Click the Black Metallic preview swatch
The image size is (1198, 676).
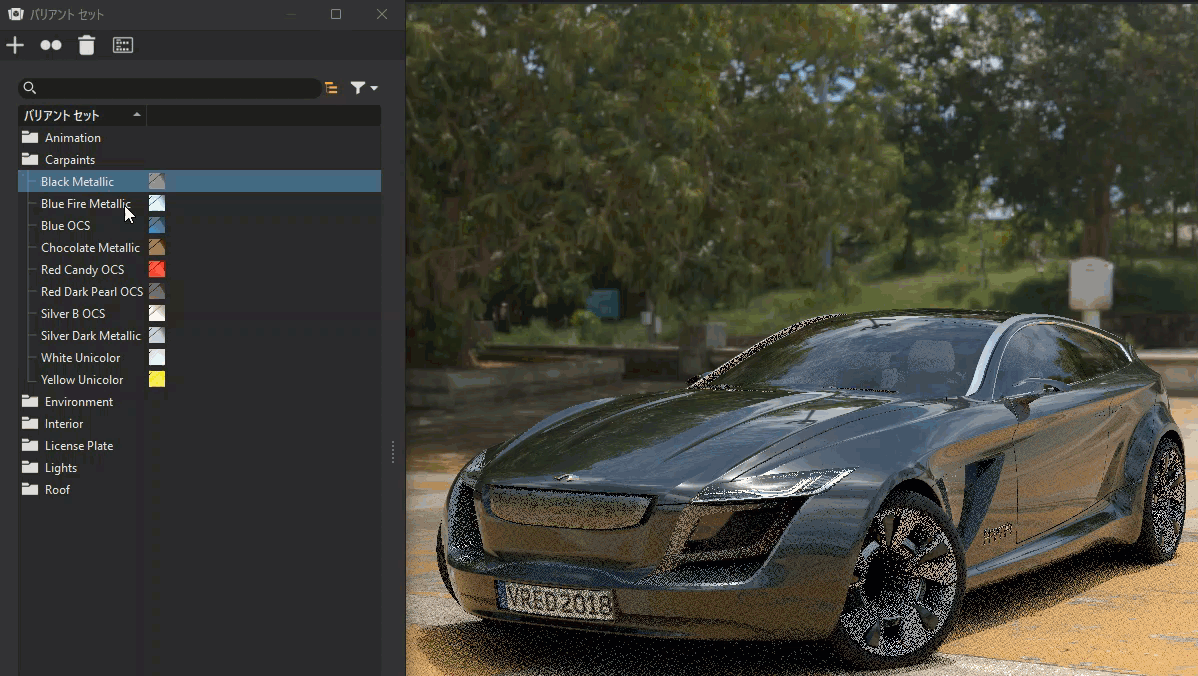[x=157, y=181]
